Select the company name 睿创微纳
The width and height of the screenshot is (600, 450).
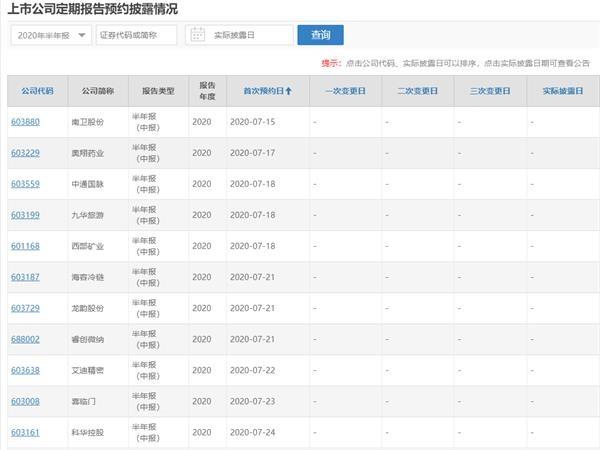click(x=88, y=339)
